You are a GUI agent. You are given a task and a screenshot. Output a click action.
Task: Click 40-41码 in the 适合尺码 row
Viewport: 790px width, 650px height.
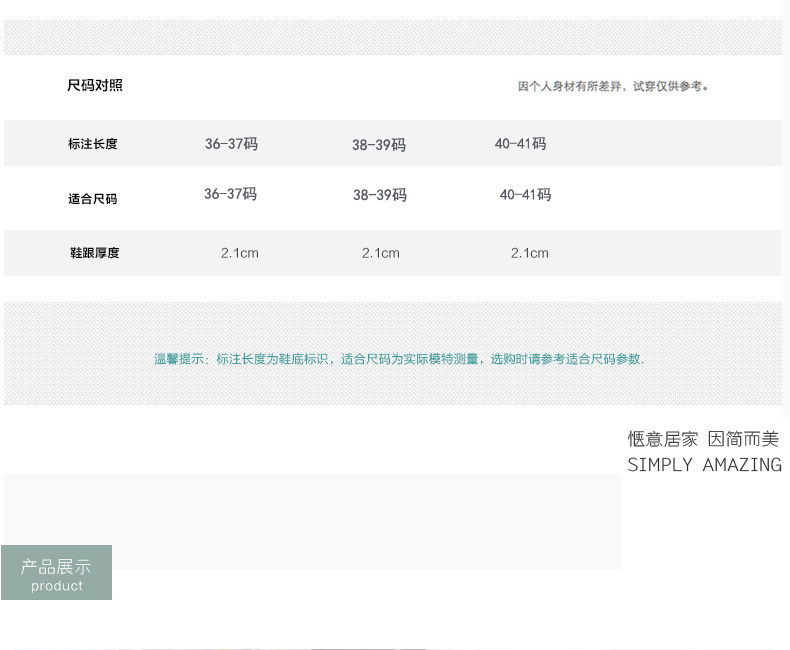coord(525,194)
